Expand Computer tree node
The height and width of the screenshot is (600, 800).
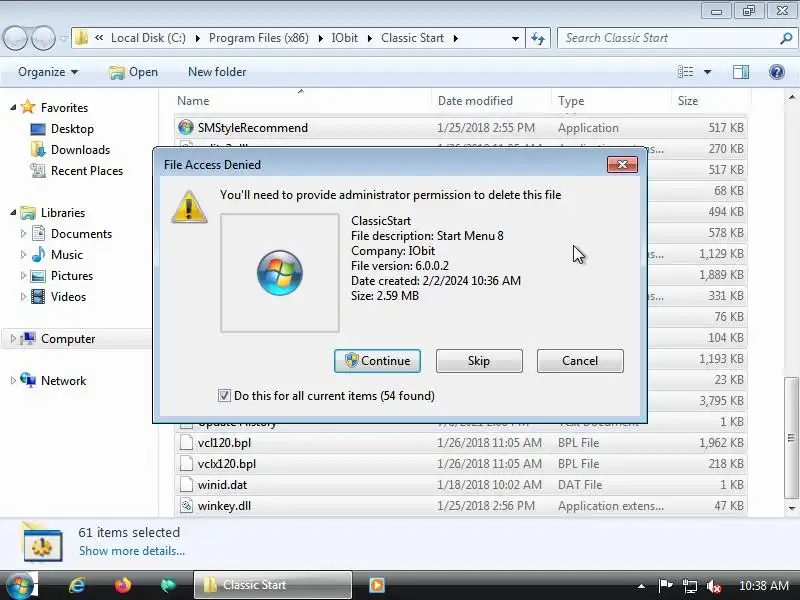coord(13,338)
